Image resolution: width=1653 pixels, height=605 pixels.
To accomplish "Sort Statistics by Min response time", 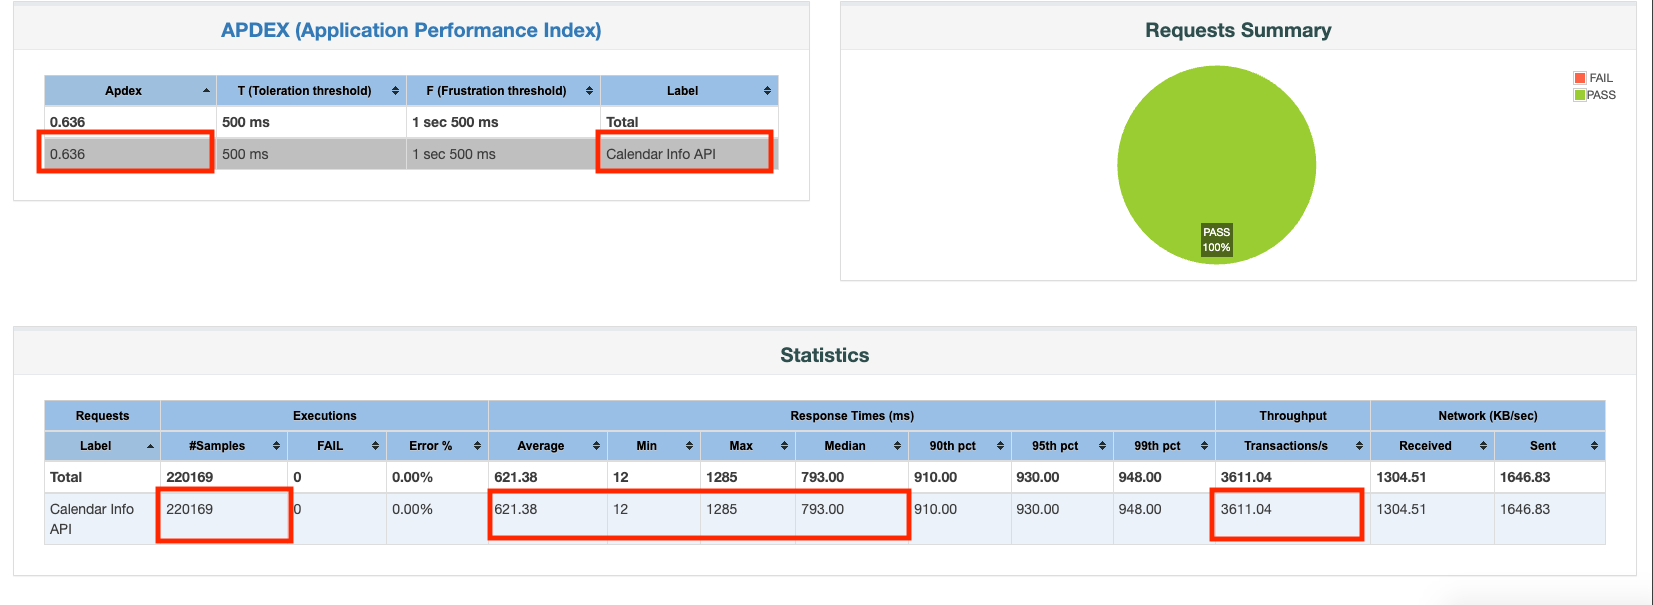I will coord(654,446).
